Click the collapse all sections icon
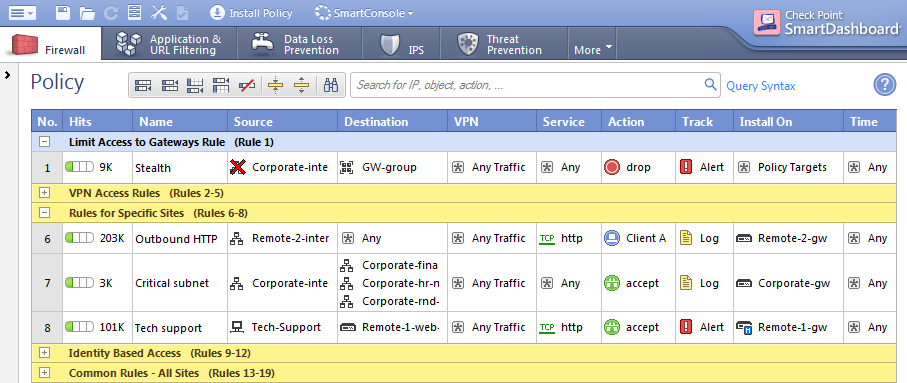The height and width of the screenshot is (383, 907). [x=275, y=86]
